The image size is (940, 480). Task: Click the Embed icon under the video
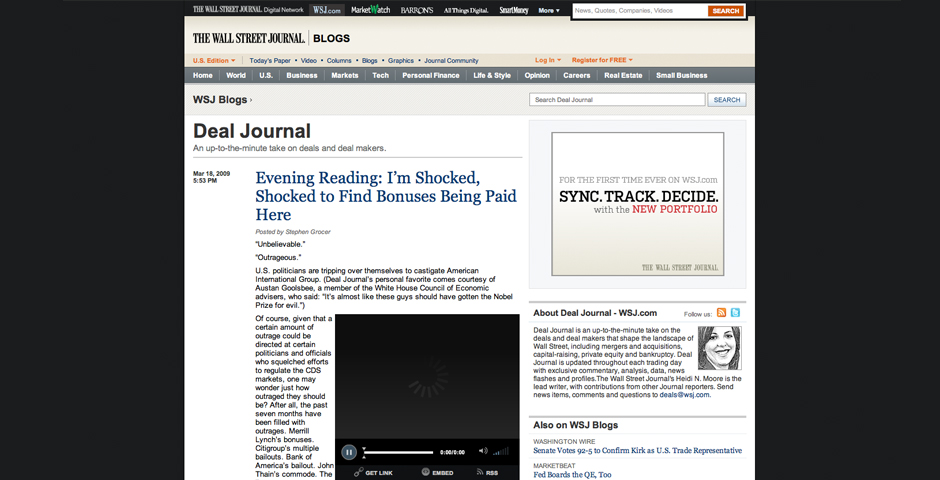point(426,472)
